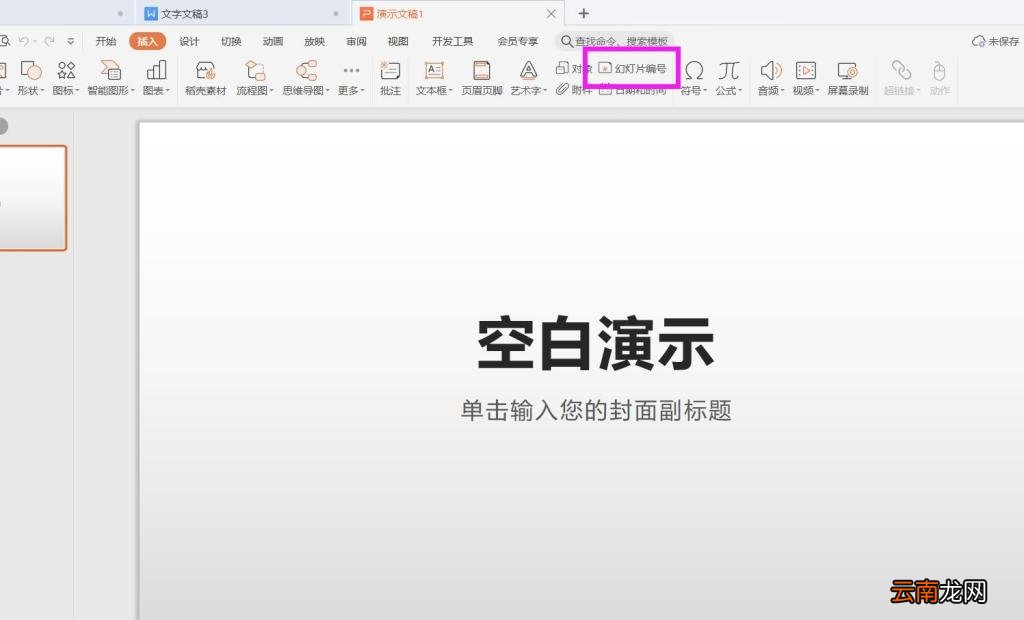Open the 稻壳素材 resource library
The height and width of the screenshot is (620, 1024).
tap(205, 78)
